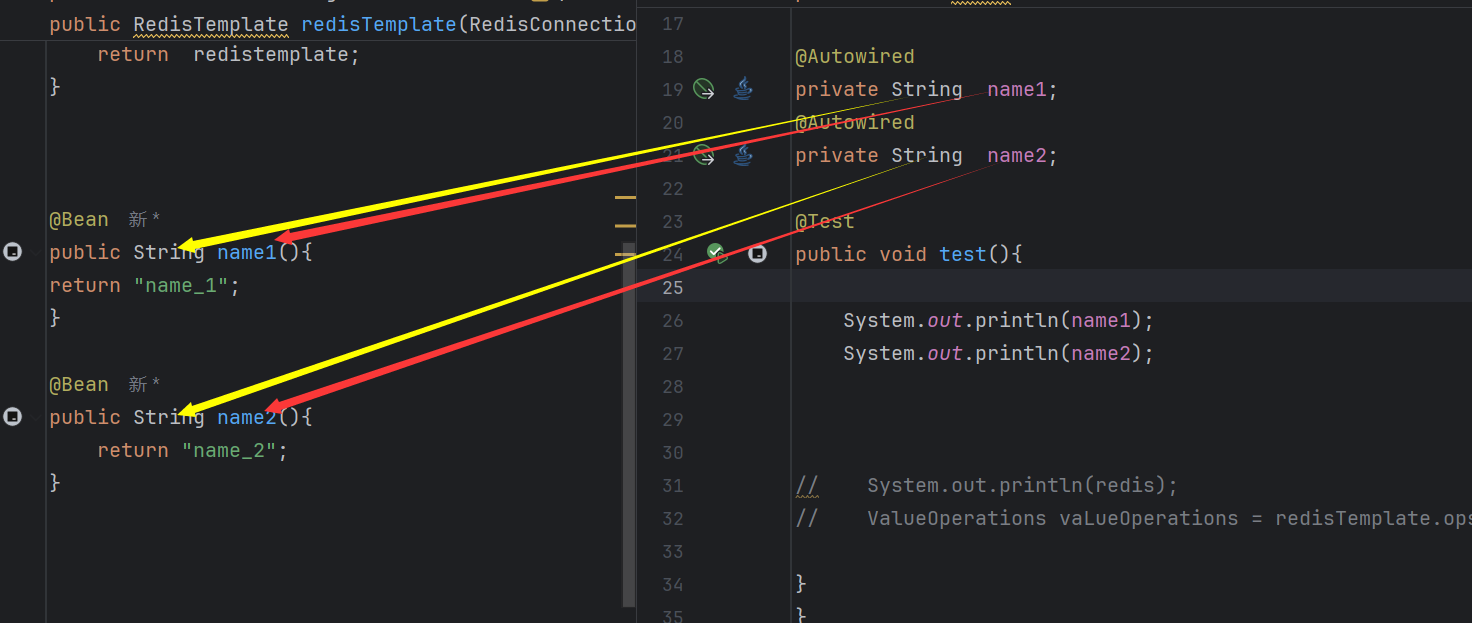Run the test using line 24 gutter icon
The height and width of the screenshot is (623, 1472).
pyautogui.click(x=717, y=254)
